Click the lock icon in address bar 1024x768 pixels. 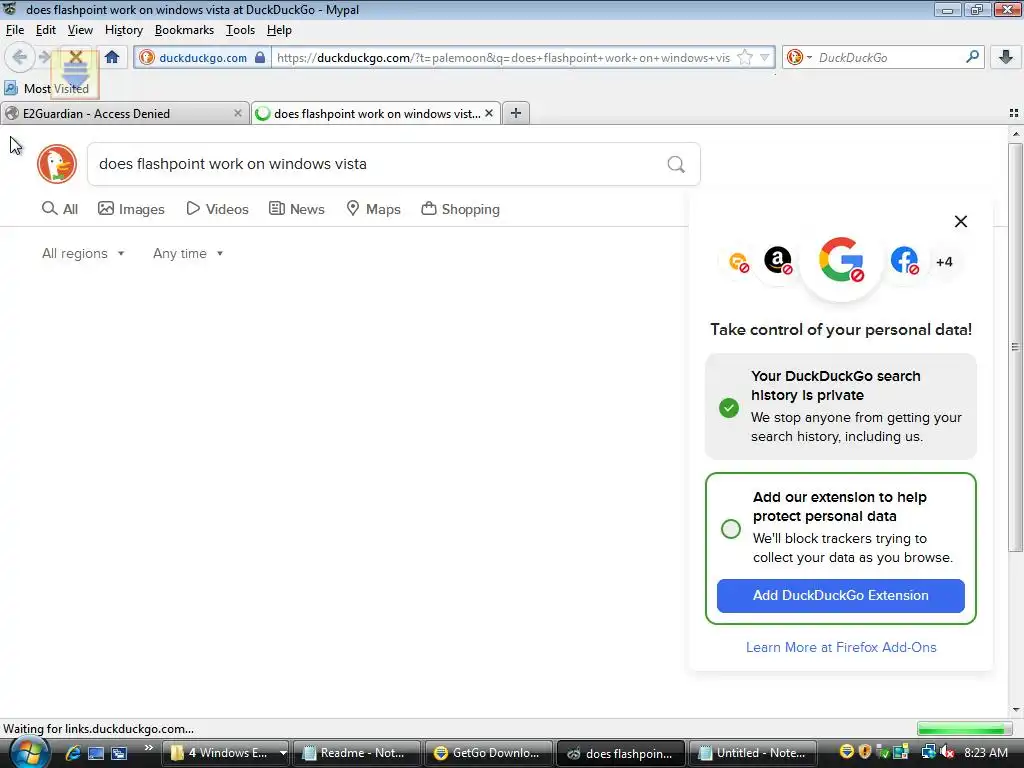click(260, 57)
